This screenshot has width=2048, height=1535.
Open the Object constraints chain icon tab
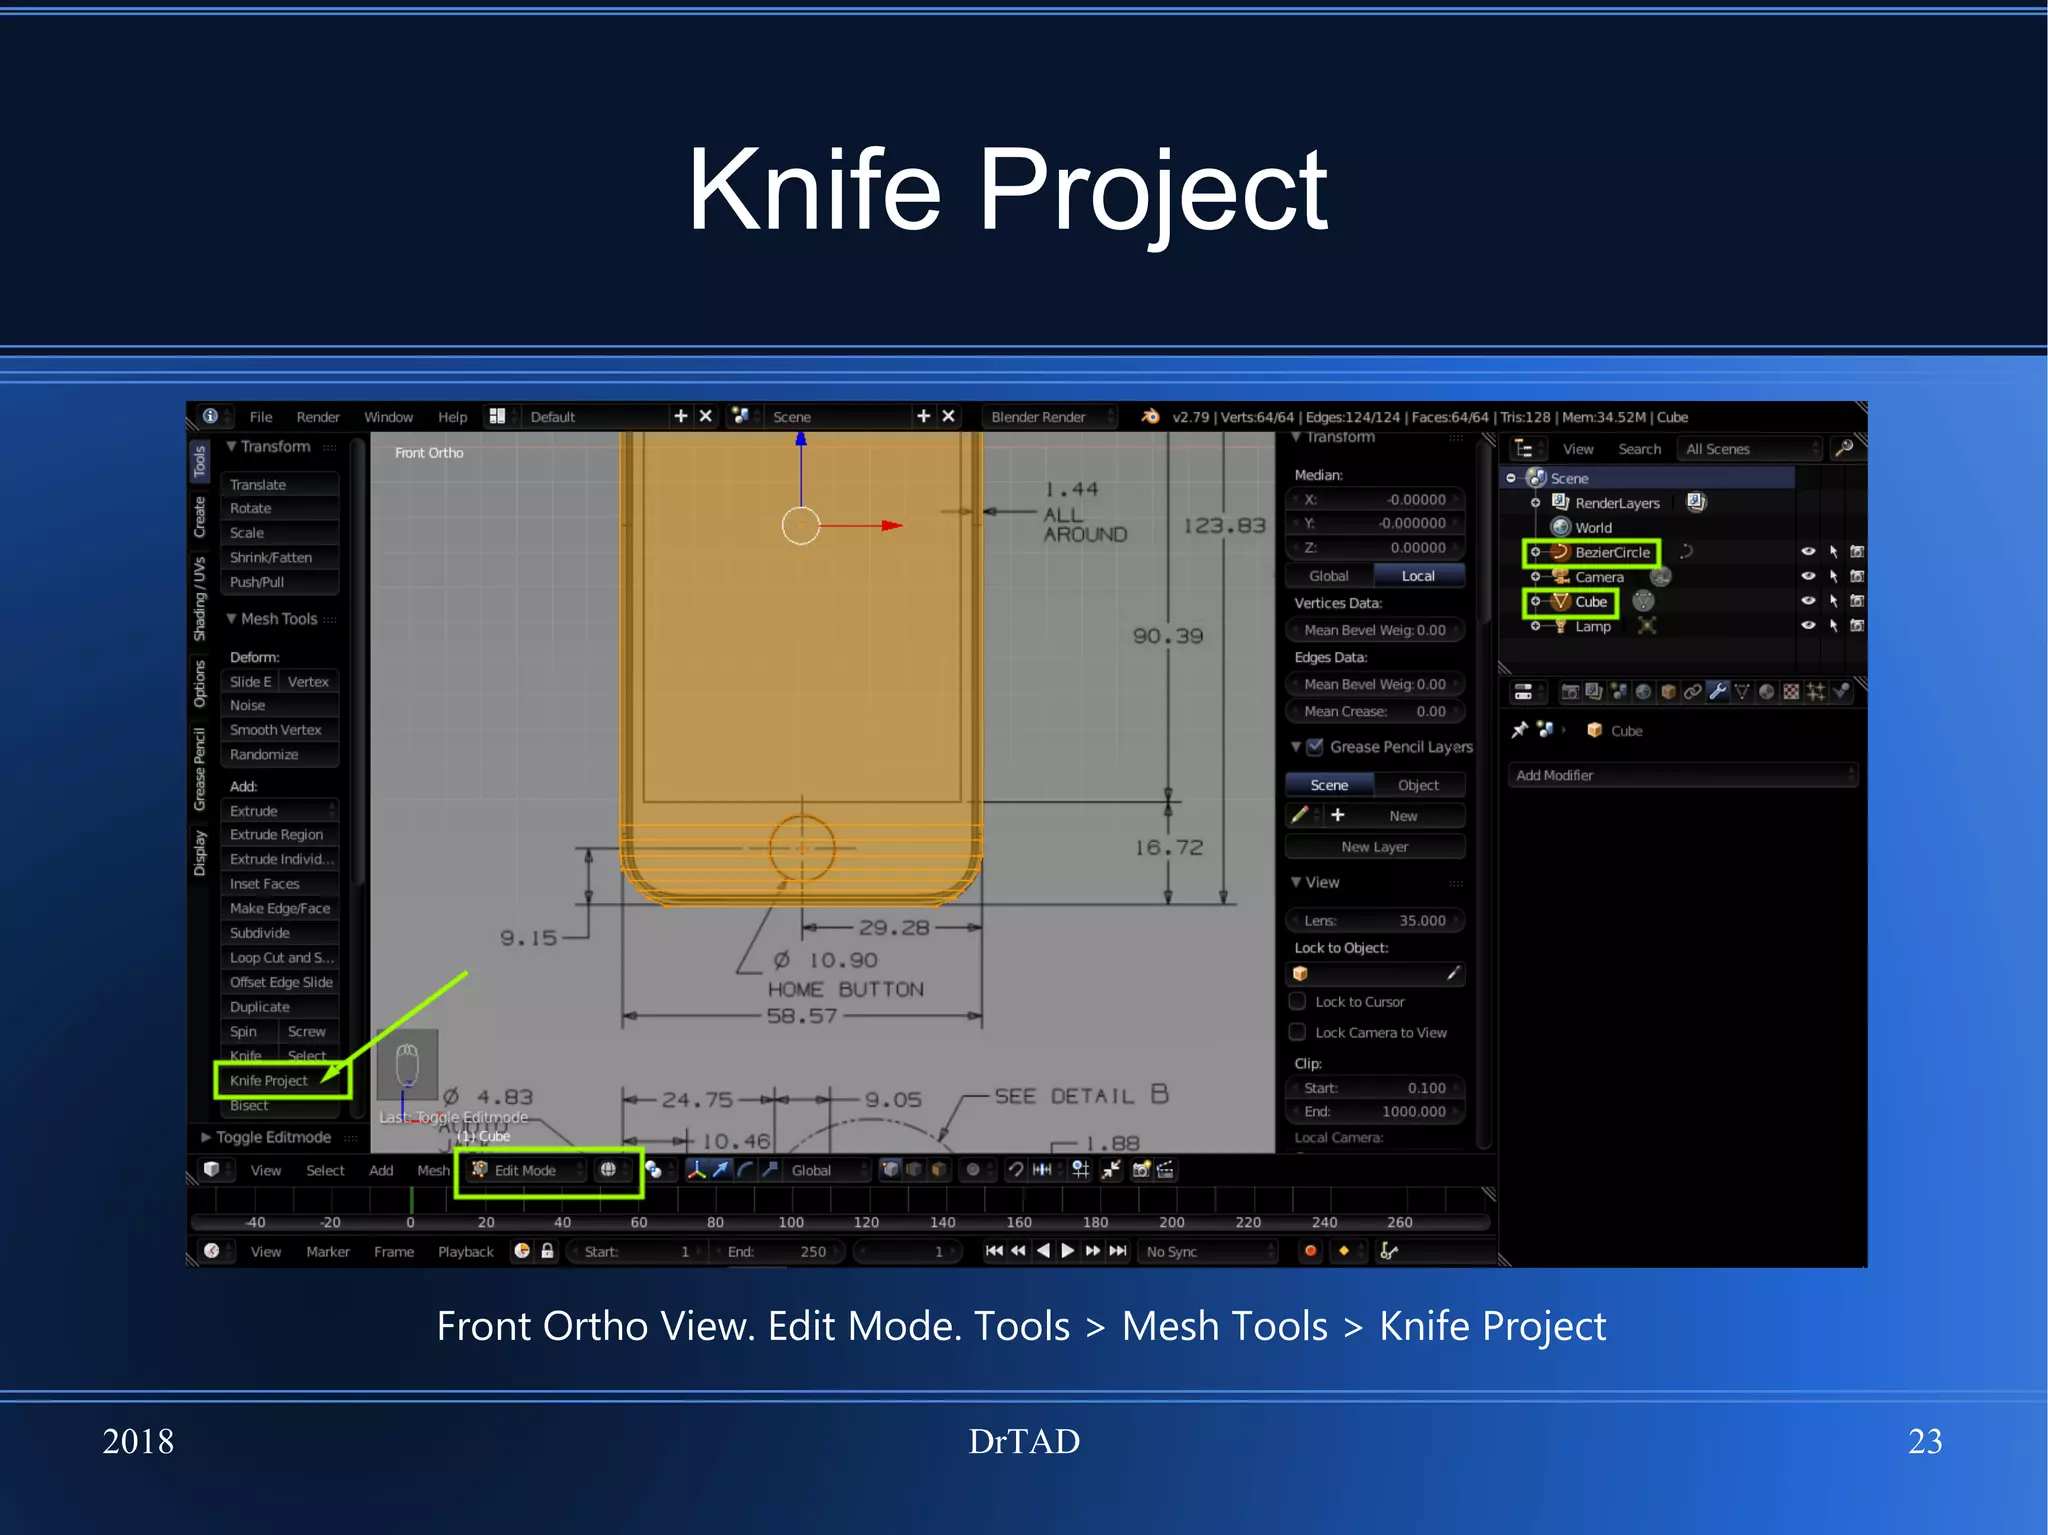point(1693,691)
